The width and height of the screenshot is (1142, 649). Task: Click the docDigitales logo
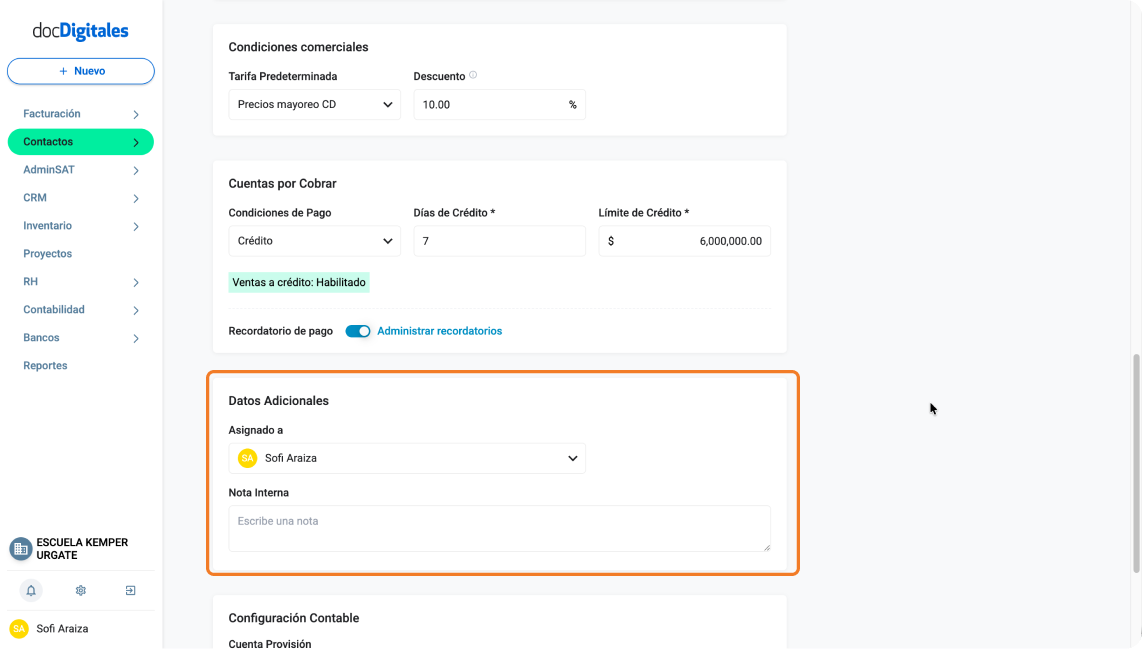pyautogui.click(x=80, y=31)
